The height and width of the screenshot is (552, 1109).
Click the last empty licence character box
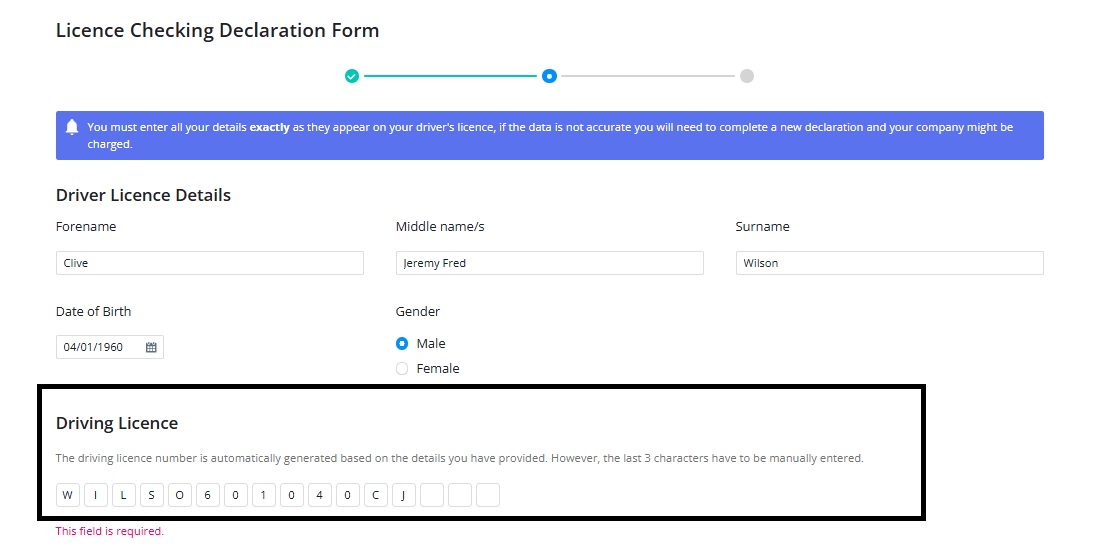488,495
